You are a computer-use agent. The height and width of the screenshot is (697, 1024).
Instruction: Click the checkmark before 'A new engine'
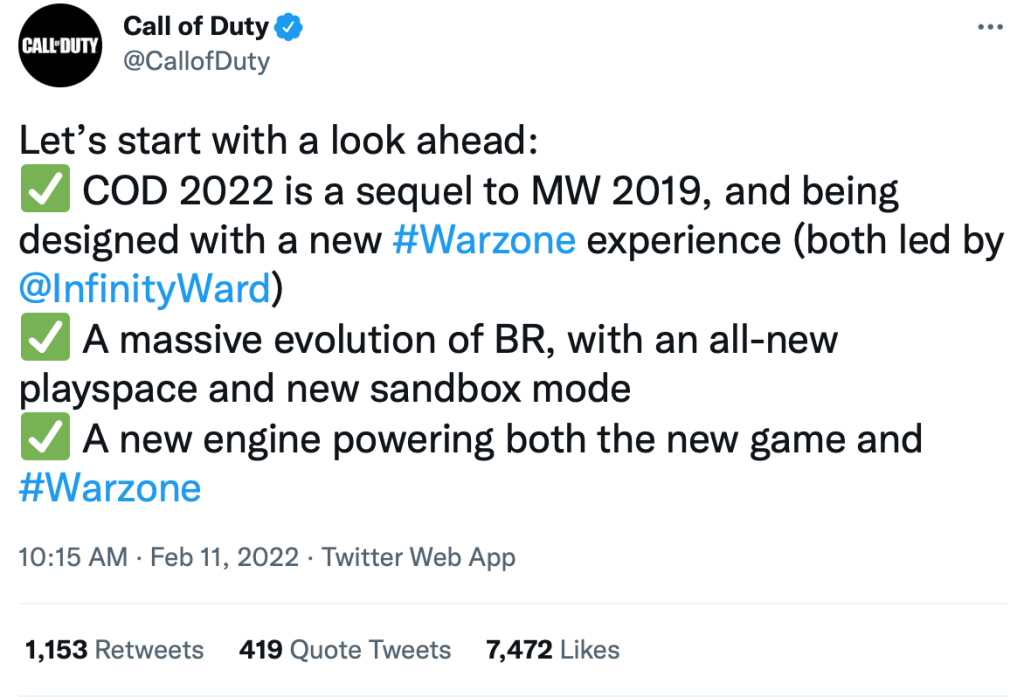click(45, 440)
